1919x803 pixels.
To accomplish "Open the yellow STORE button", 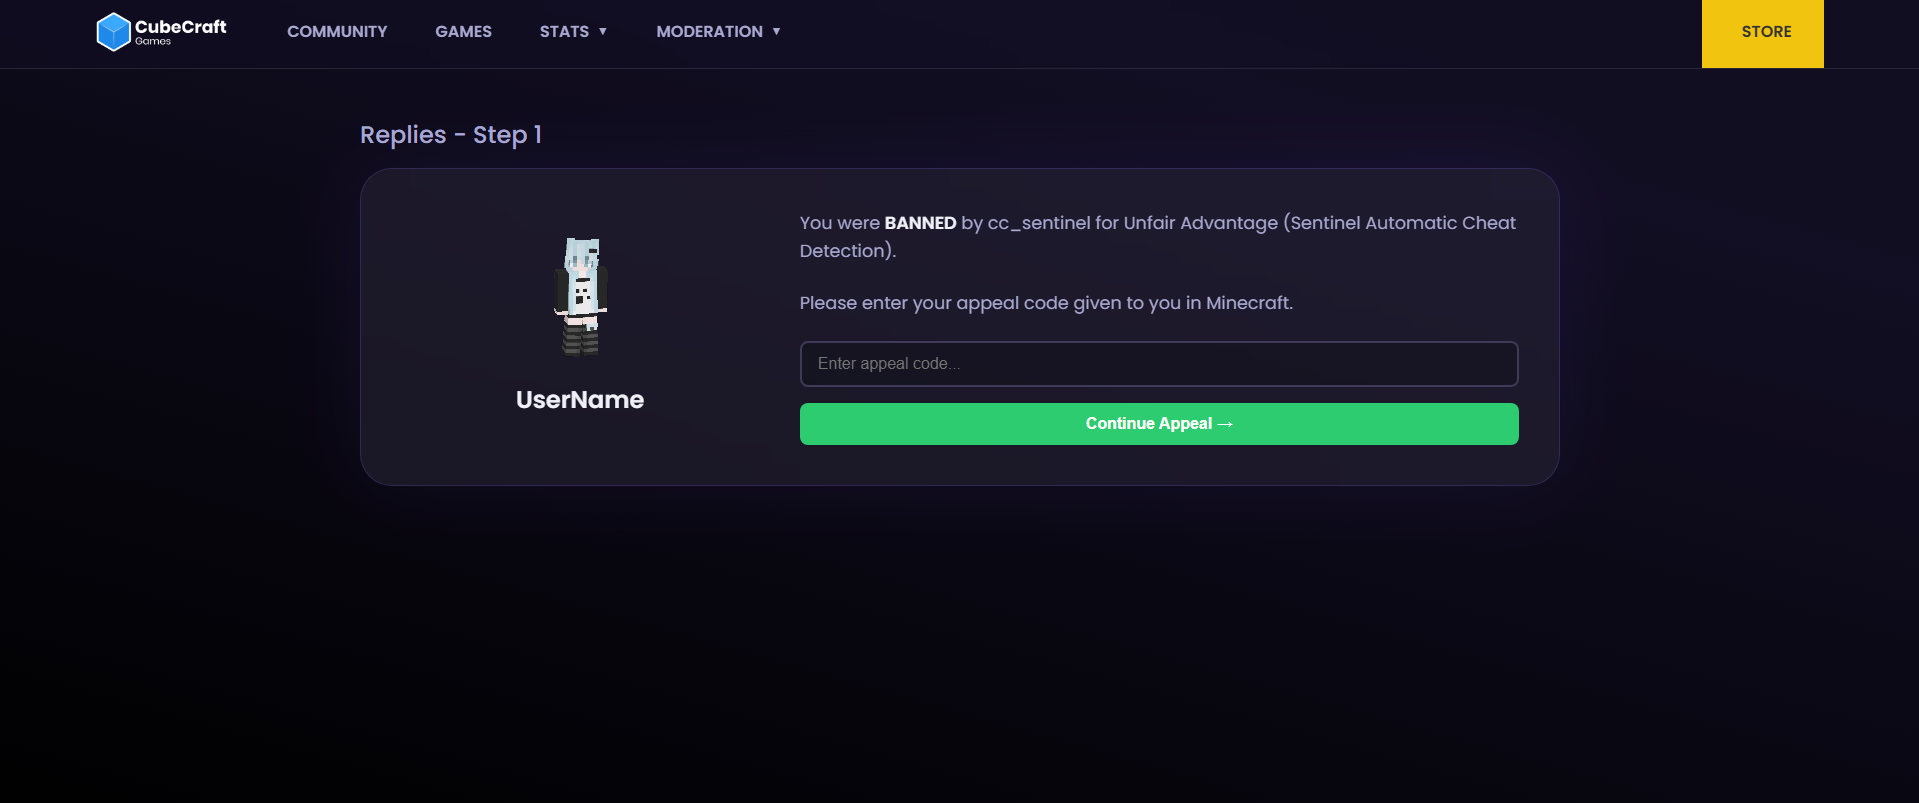I will coord(1763,34).
